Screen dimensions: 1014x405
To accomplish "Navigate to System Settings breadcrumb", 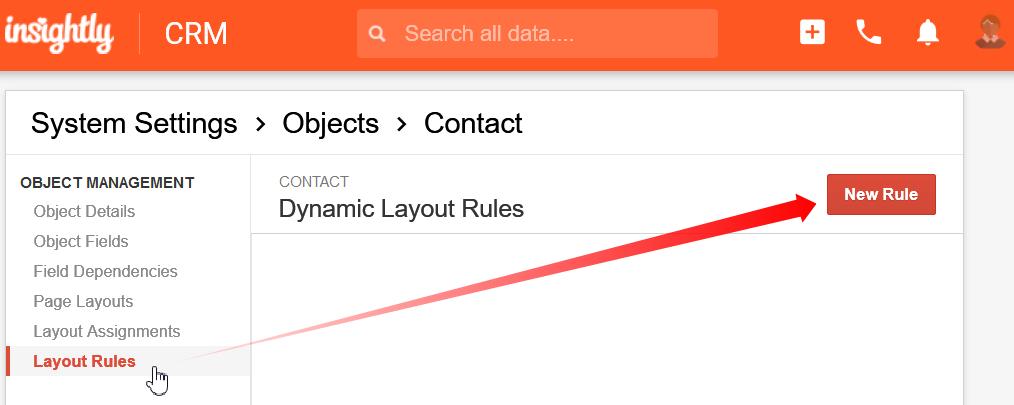I will [134, 123].
